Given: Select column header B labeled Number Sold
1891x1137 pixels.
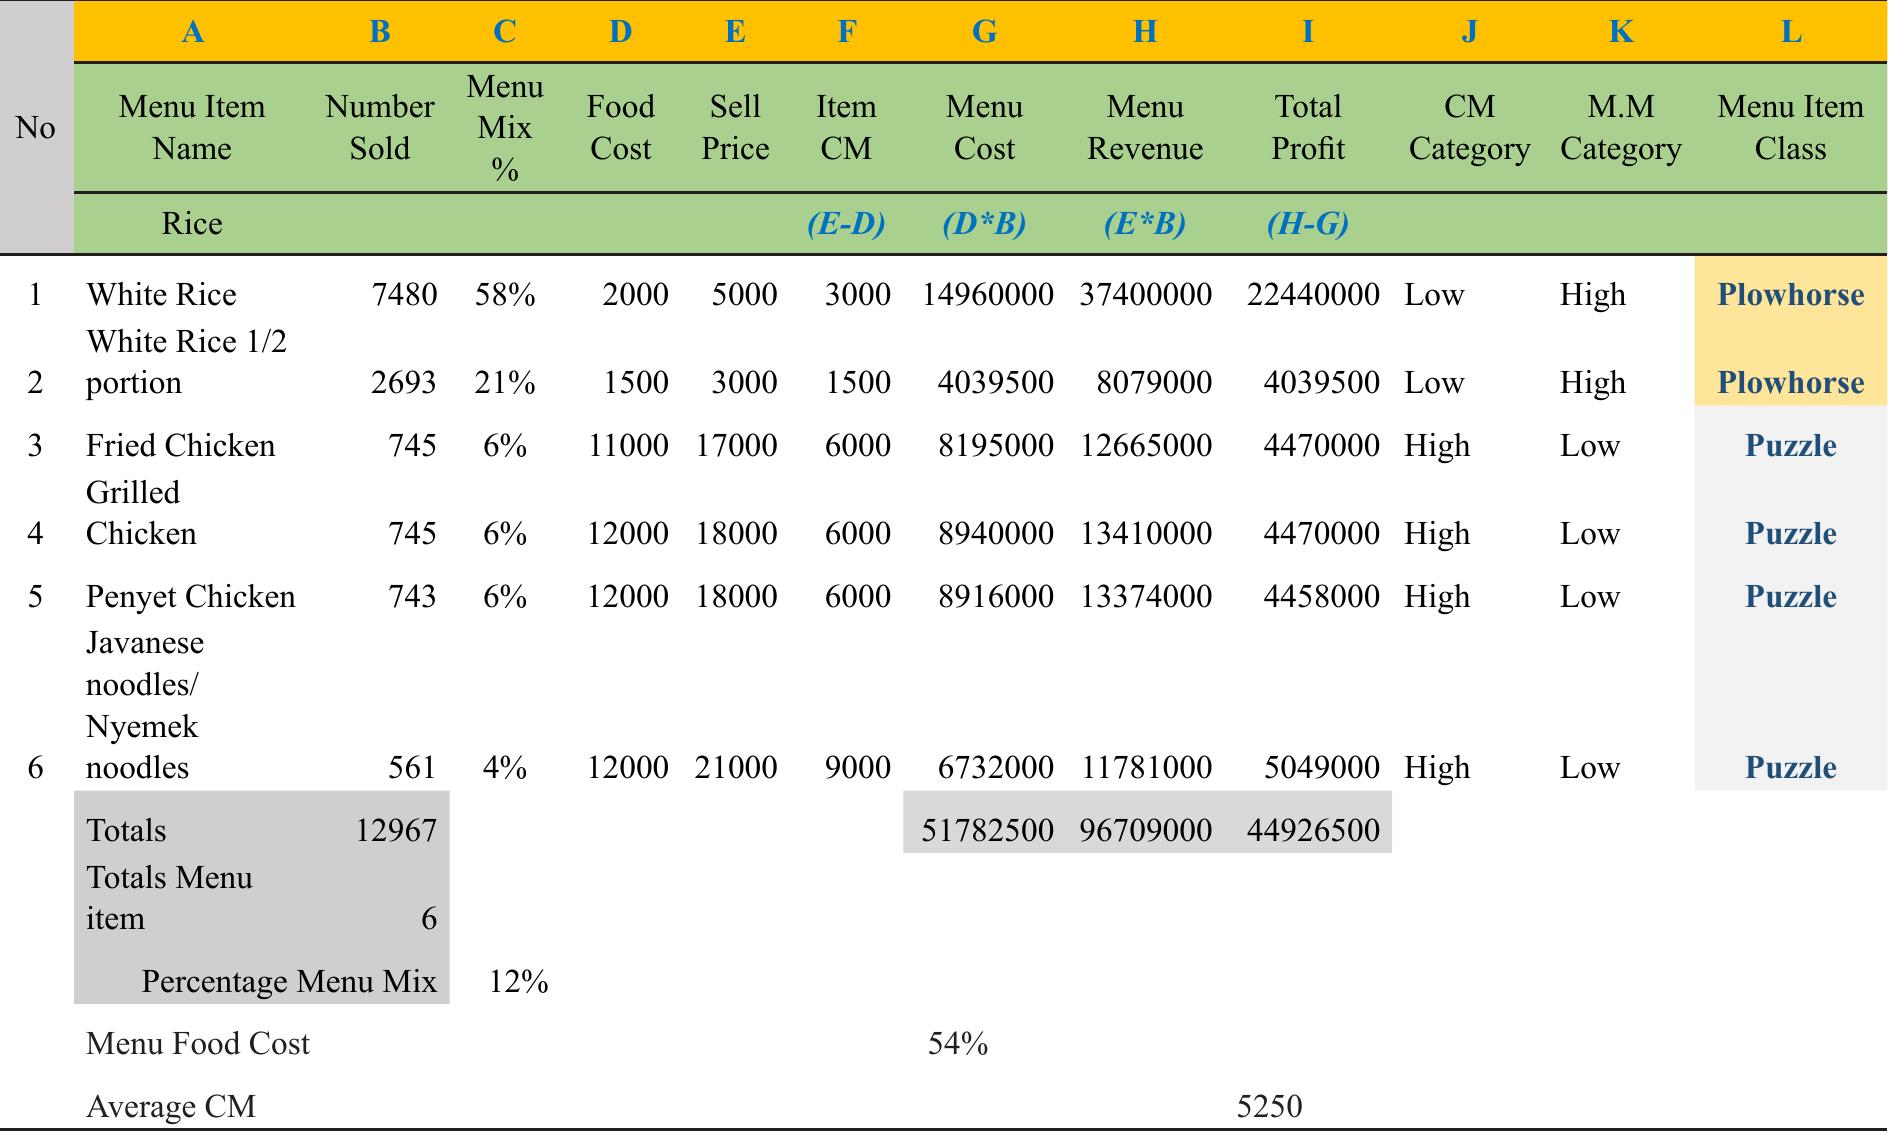Looking at the screenshot, I should tap(378, 127).
